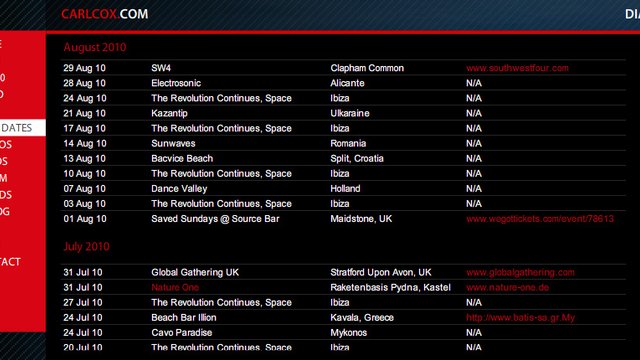Select the date 17 Aug 10

point(84,129)
